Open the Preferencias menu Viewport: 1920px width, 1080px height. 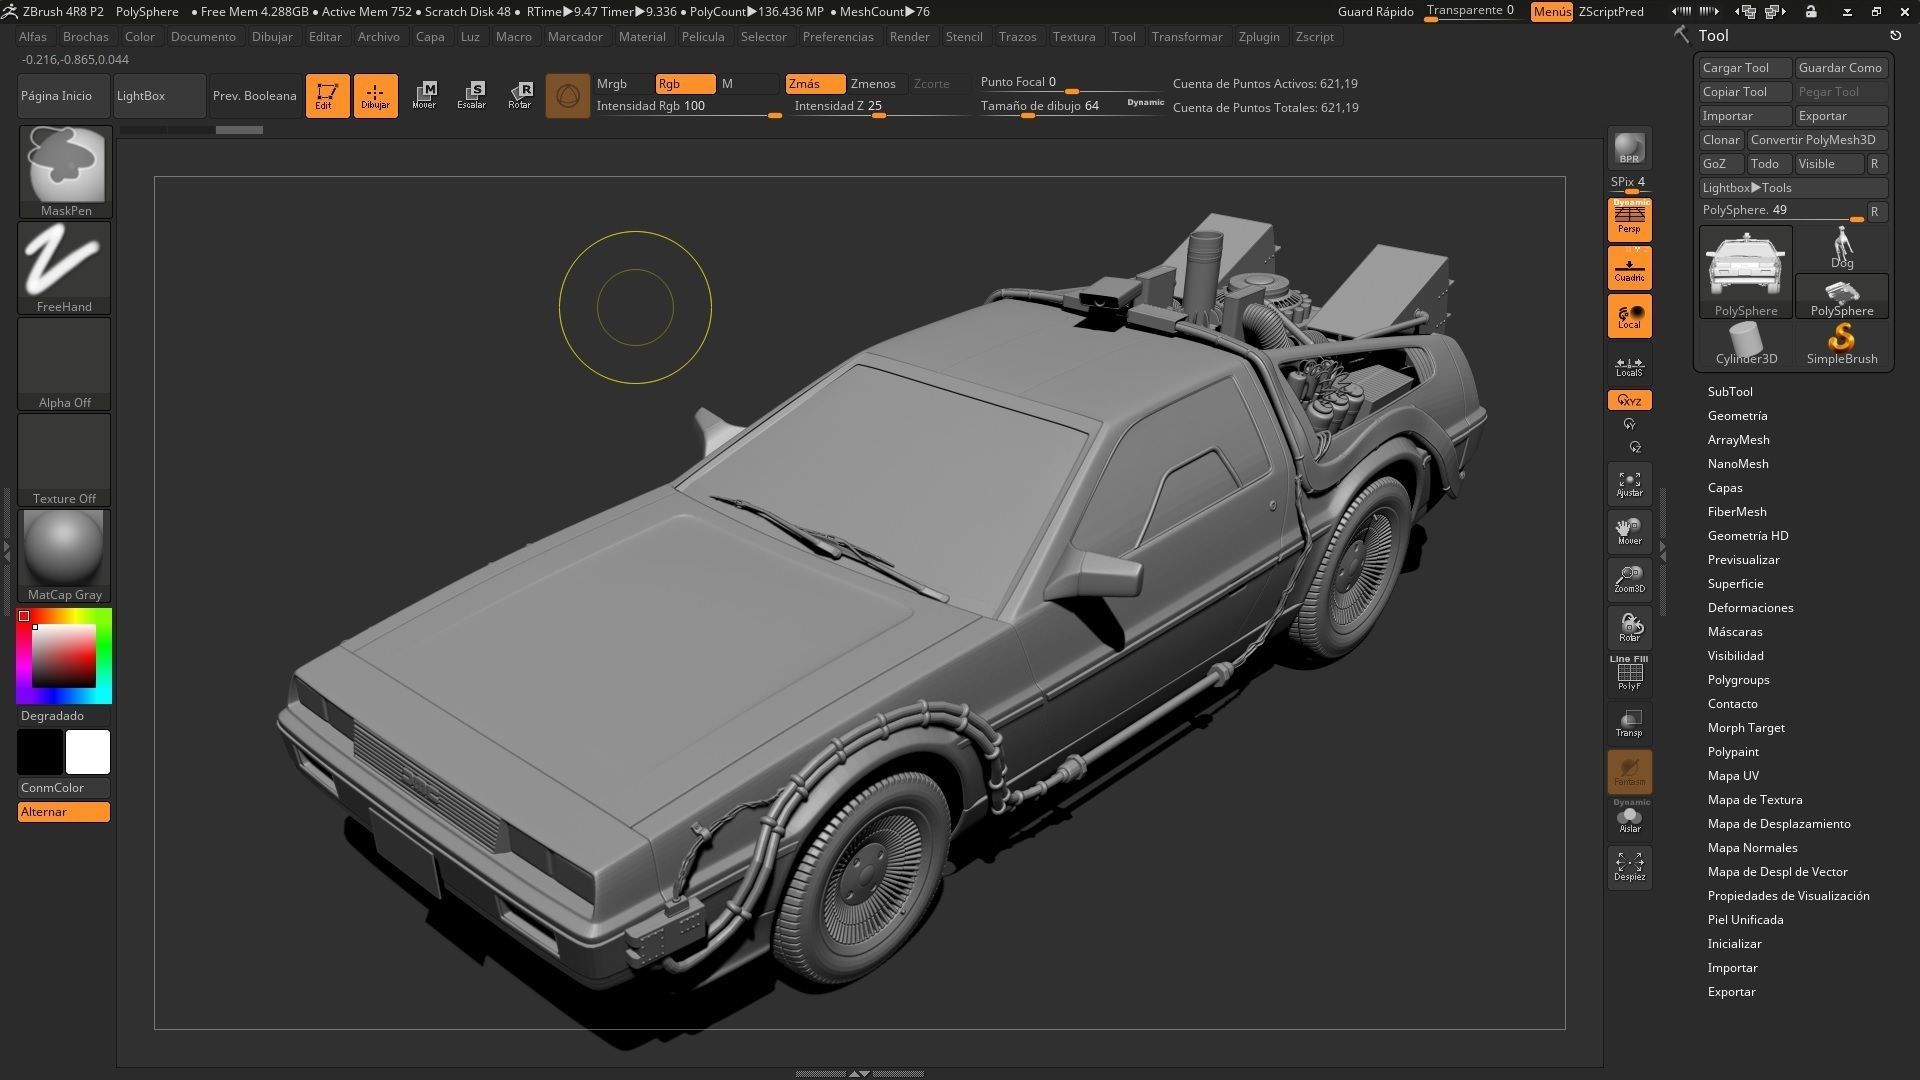838,37
